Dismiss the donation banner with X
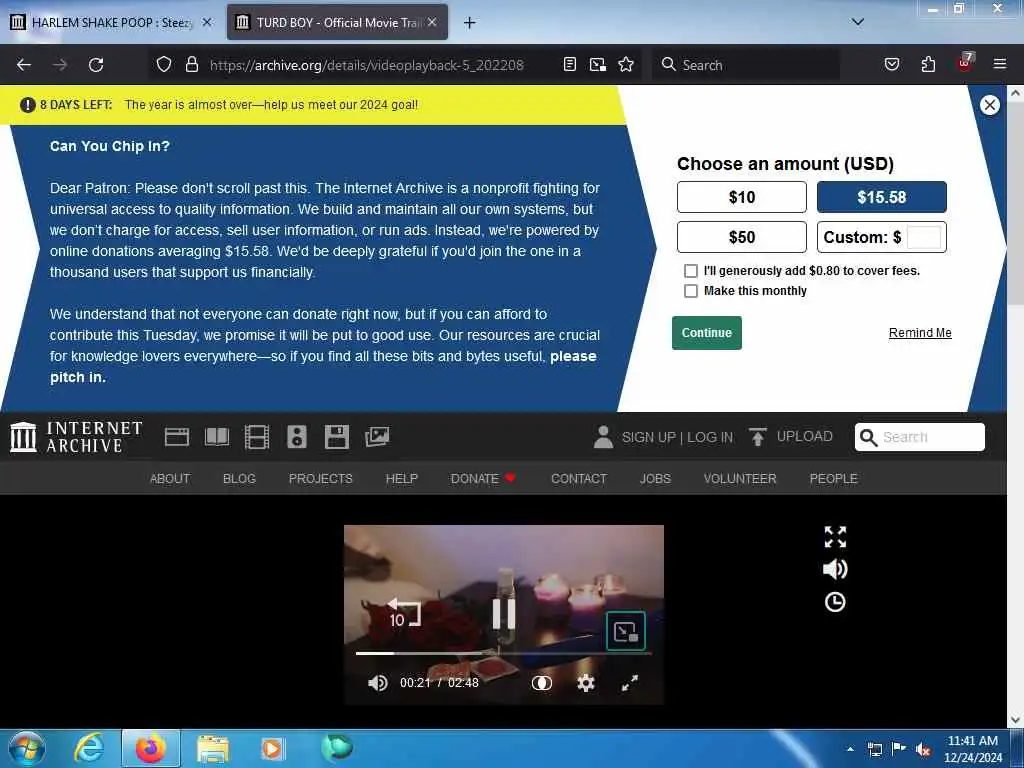 pos(989,104)
